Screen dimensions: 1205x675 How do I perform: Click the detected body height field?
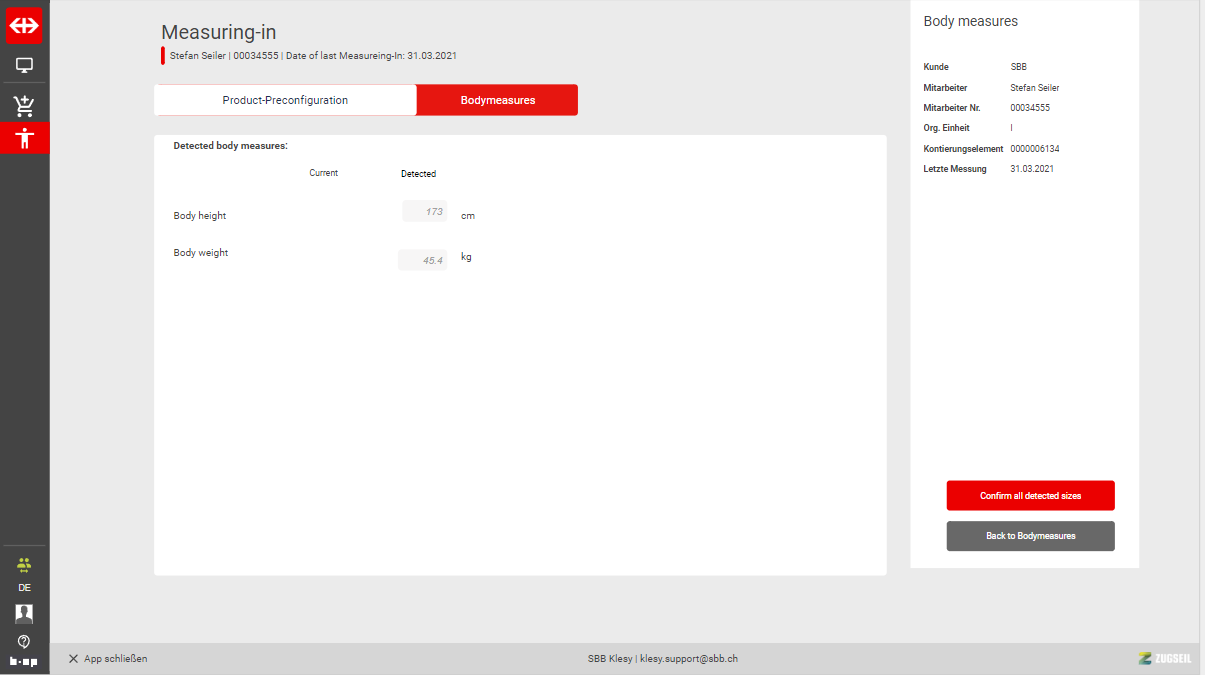(x=424, y=212)
